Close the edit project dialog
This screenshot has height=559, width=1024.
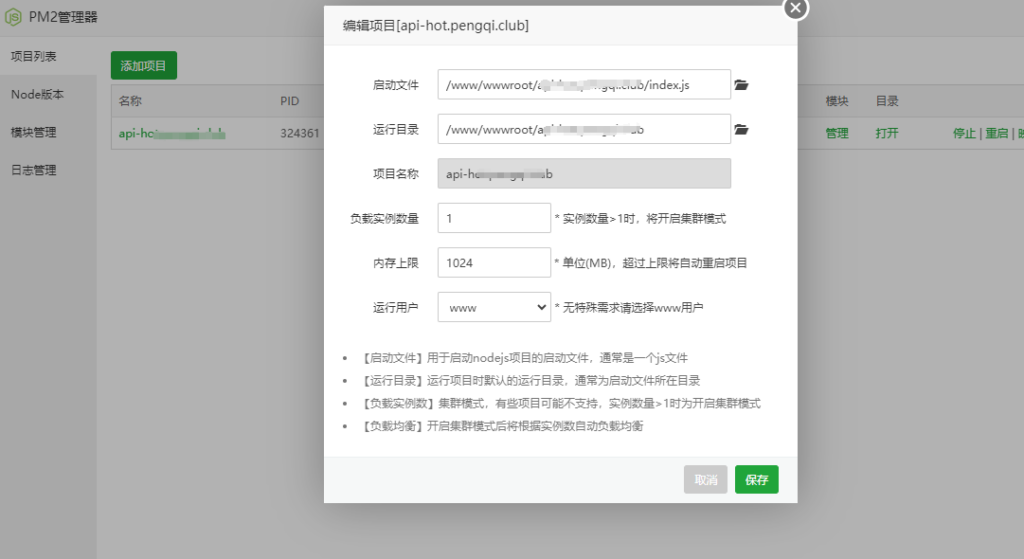coord(795,8)
